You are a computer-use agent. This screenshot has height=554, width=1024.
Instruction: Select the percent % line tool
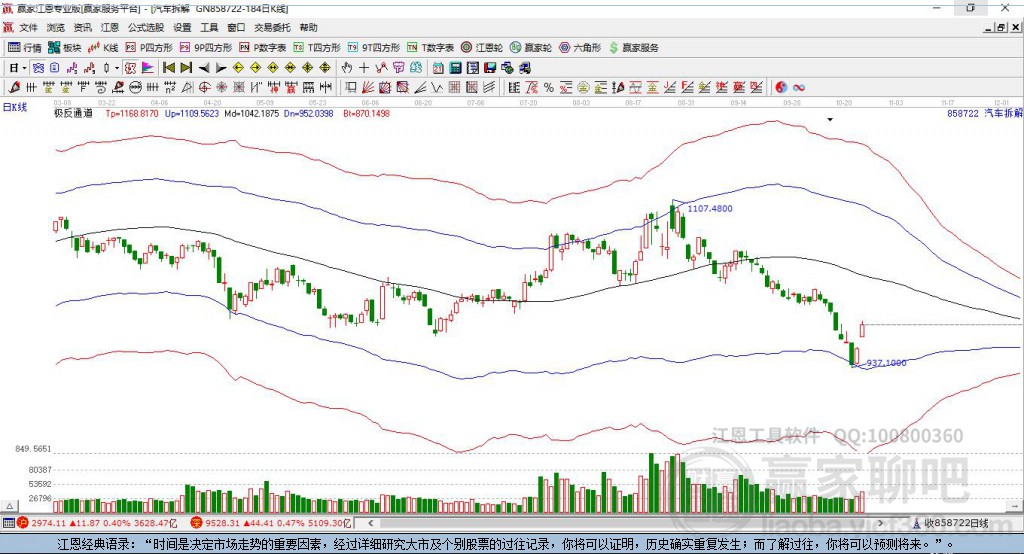tap(549, 87)
